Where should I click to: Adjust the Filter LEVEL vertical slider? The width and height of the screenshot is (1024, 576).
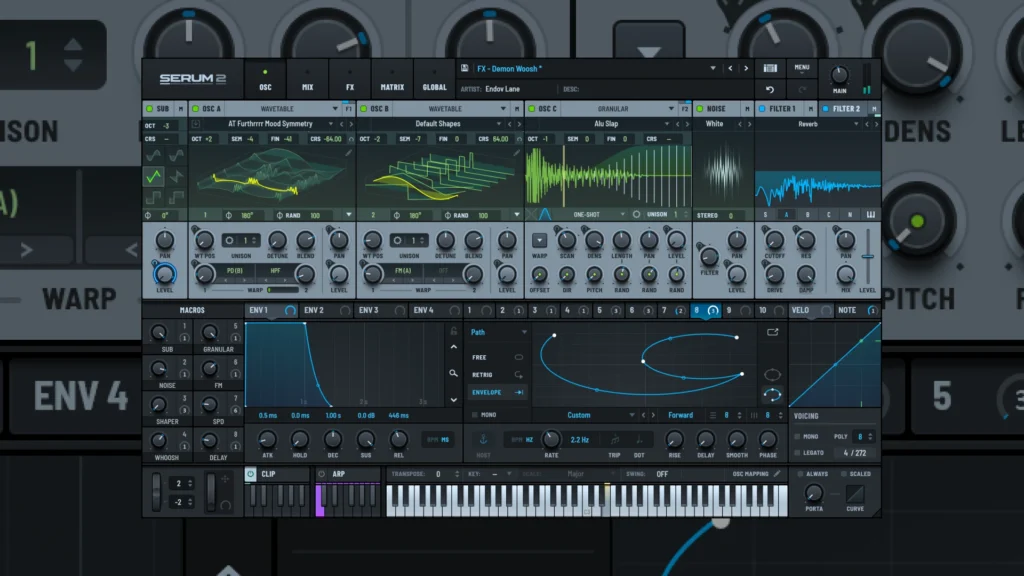point(867,257)
